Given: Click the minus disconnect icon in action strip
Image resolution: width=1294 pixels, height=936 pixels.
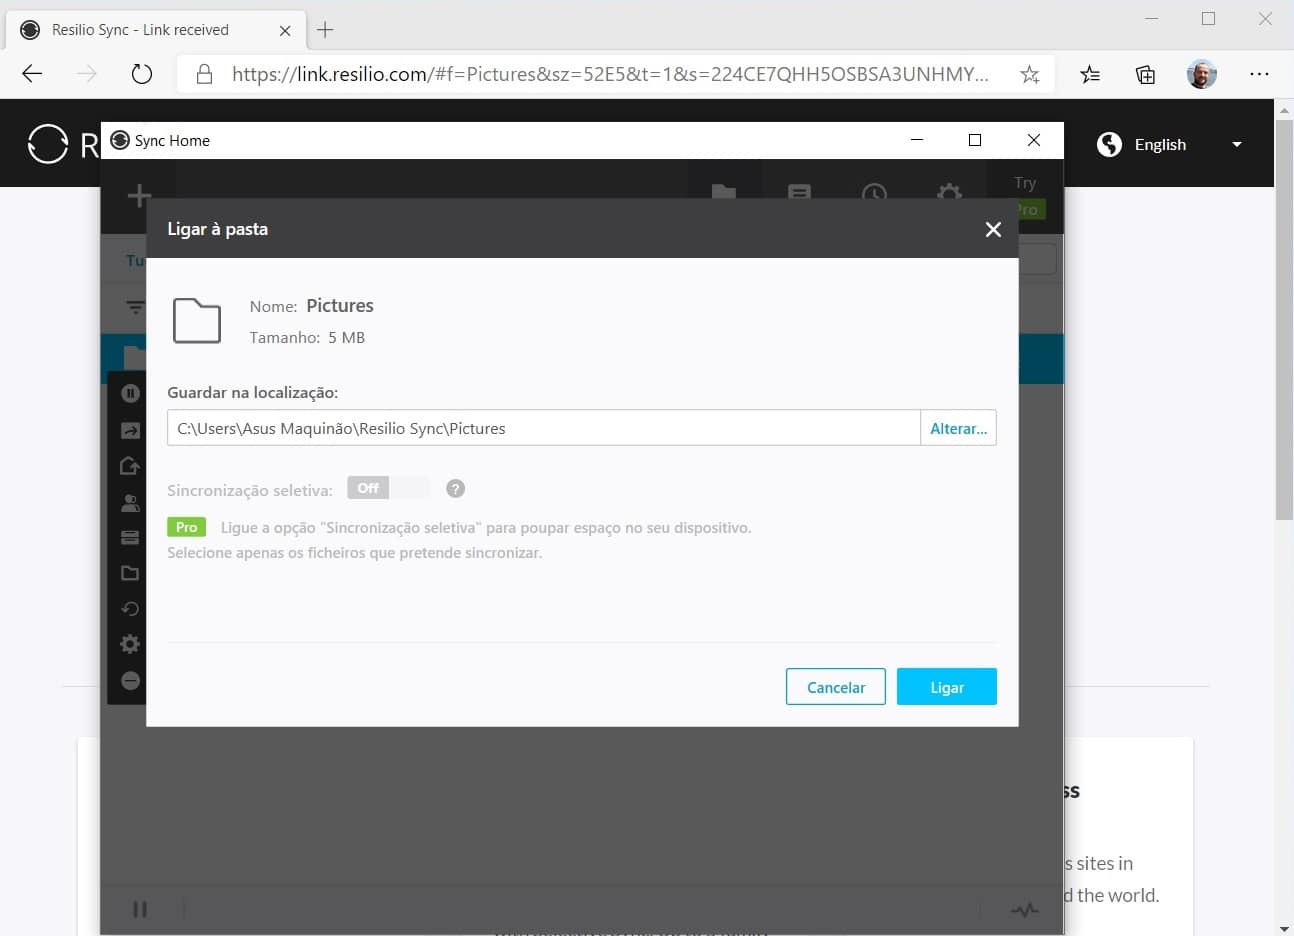Looking at the screenshot, I should (x=130, y=680).
